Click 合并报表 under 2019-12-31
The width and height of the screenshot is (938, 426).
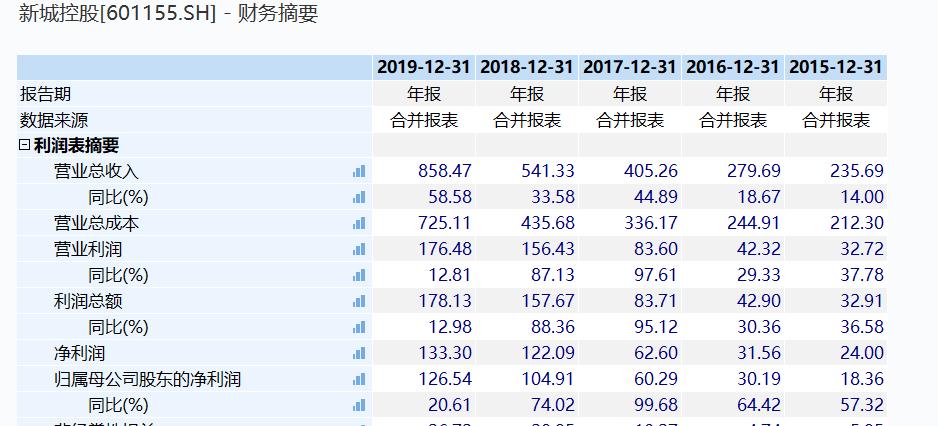click(424, 120)
